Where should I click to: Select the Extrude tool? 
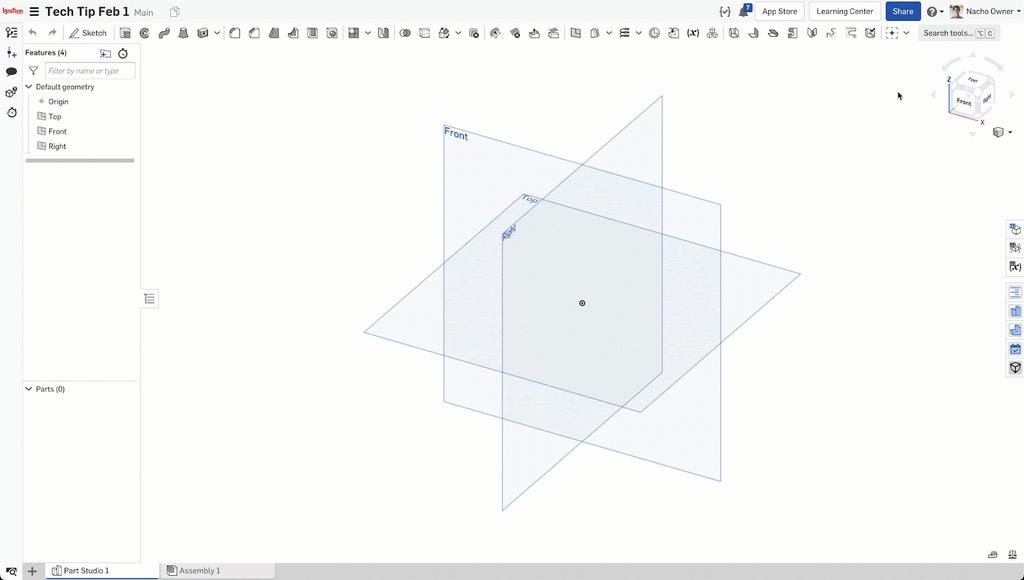coord(125,32)
